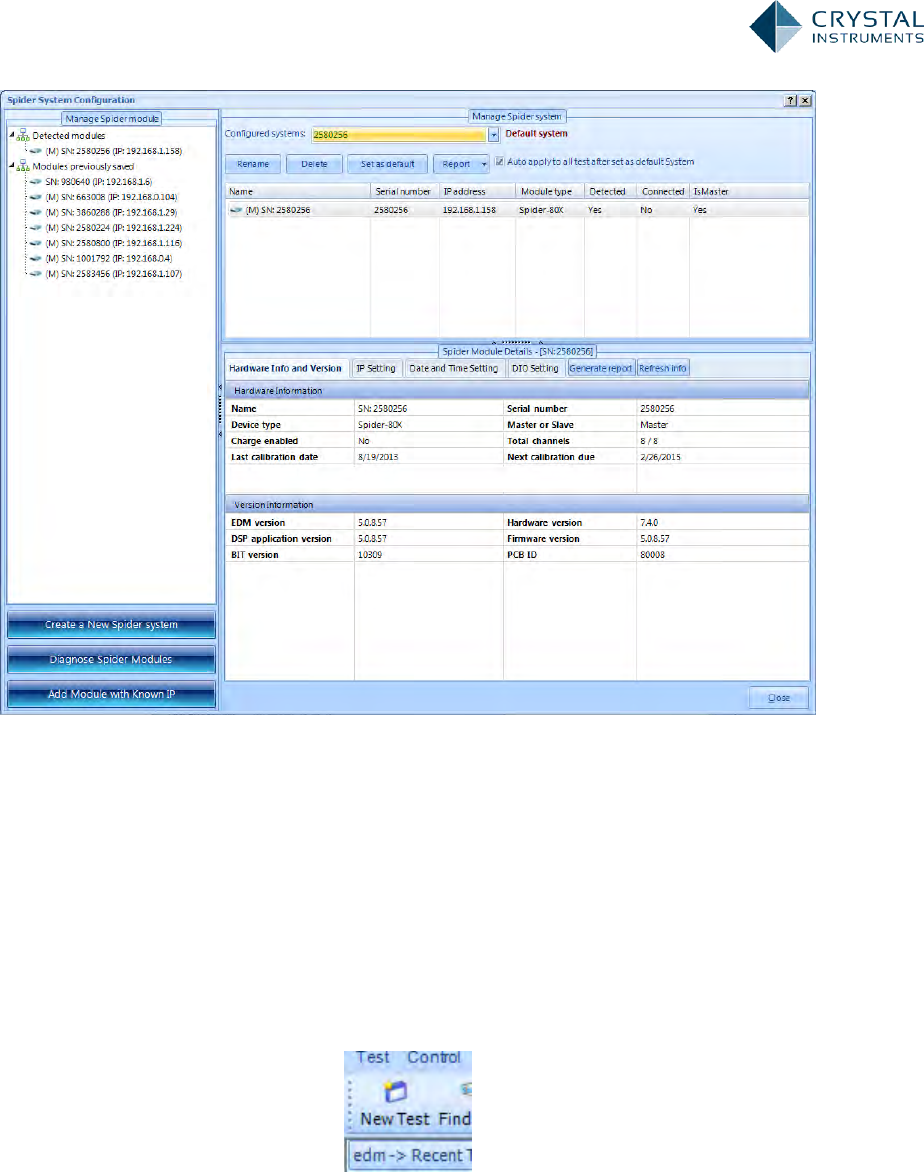924x1172 pixels.
Task: Click the Connected column header
Action: click(662, 191)
